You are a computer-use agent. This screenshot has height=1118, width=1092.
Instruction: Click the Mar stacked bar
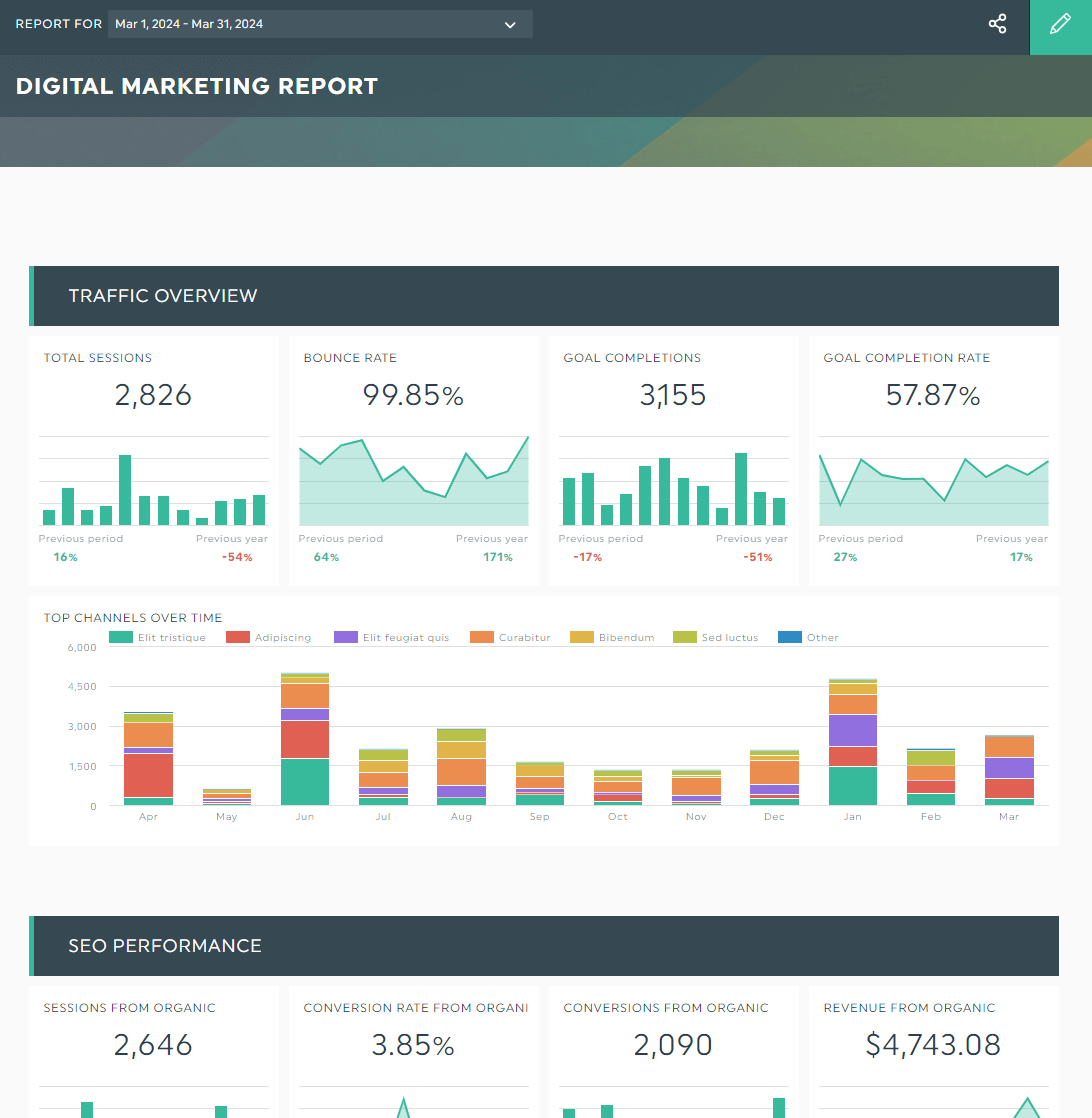click(1009, 770)
